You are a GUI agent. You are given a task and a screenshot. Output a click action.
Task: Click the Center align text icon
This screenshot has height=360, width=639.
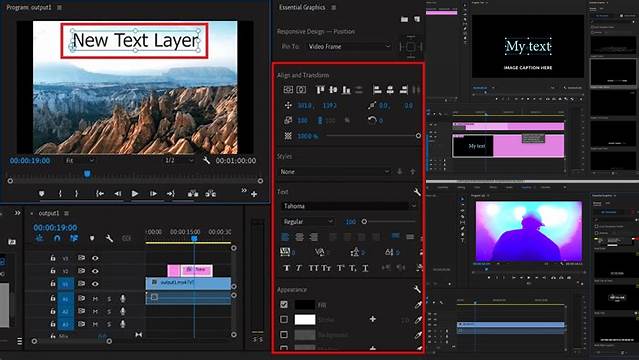[300, 237]
